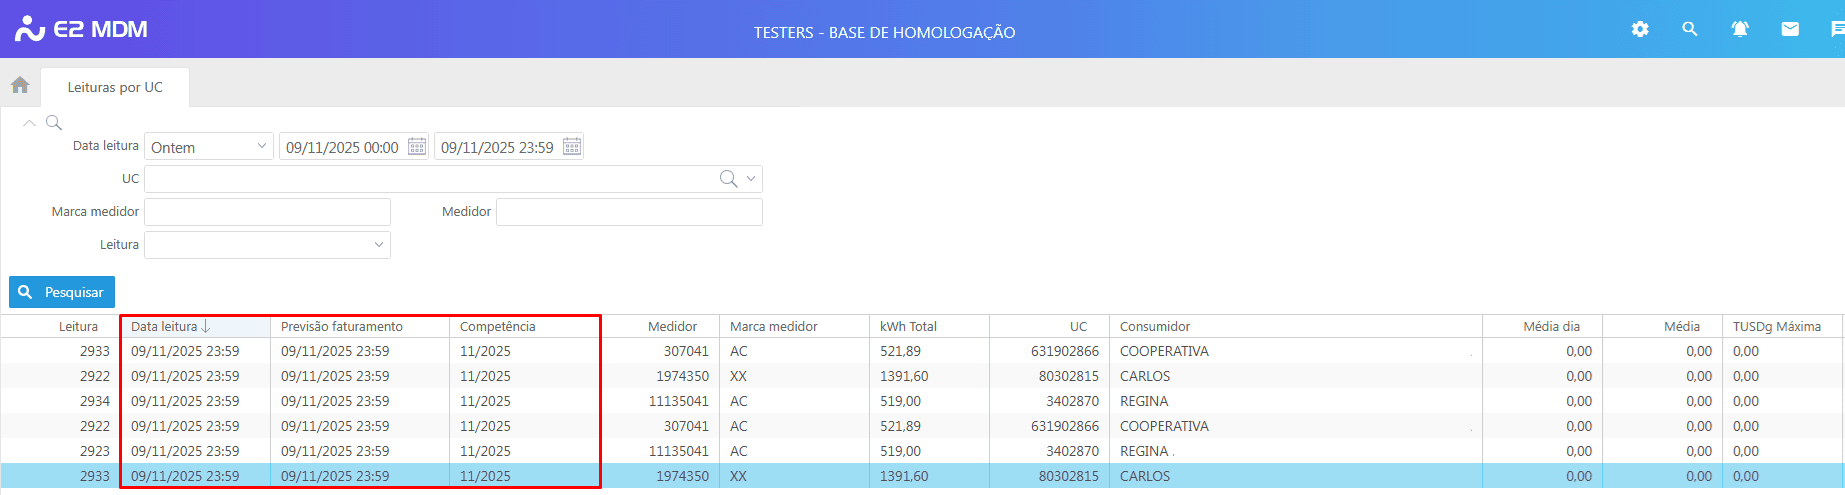This screenshot has width=1845, height=495.
Task: Click the Marca medidor input field
Action: click(267, 212)
